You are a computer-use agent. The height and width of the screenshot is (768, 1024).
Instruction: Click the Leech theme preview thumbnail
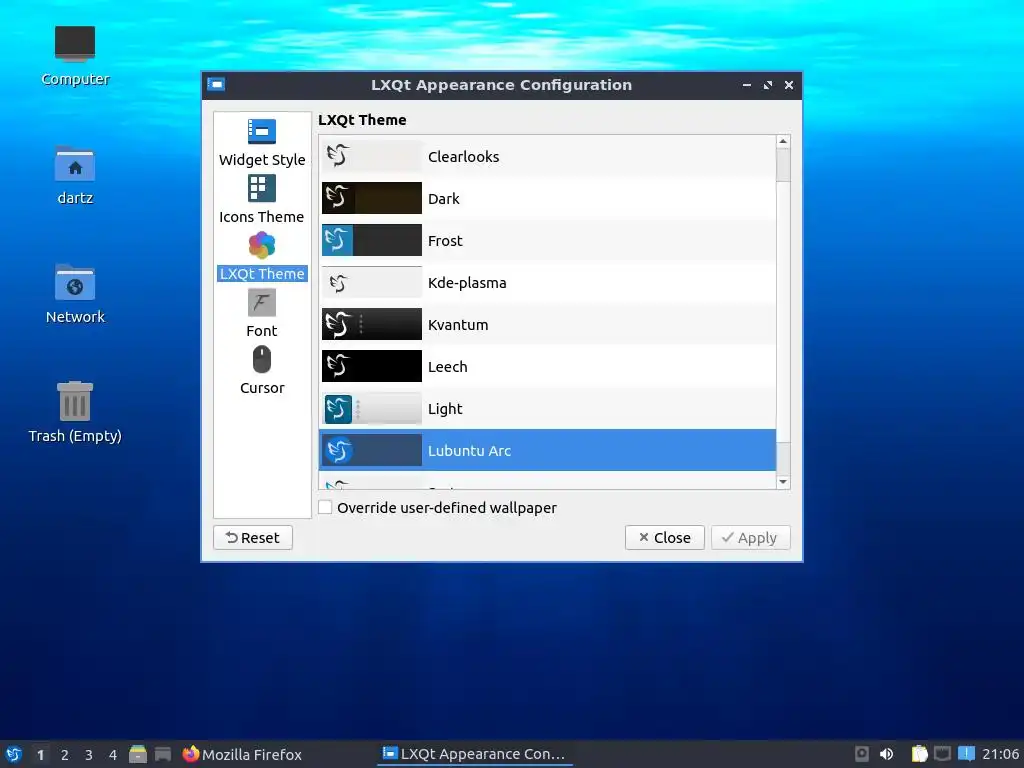click(x=372, y=366)
